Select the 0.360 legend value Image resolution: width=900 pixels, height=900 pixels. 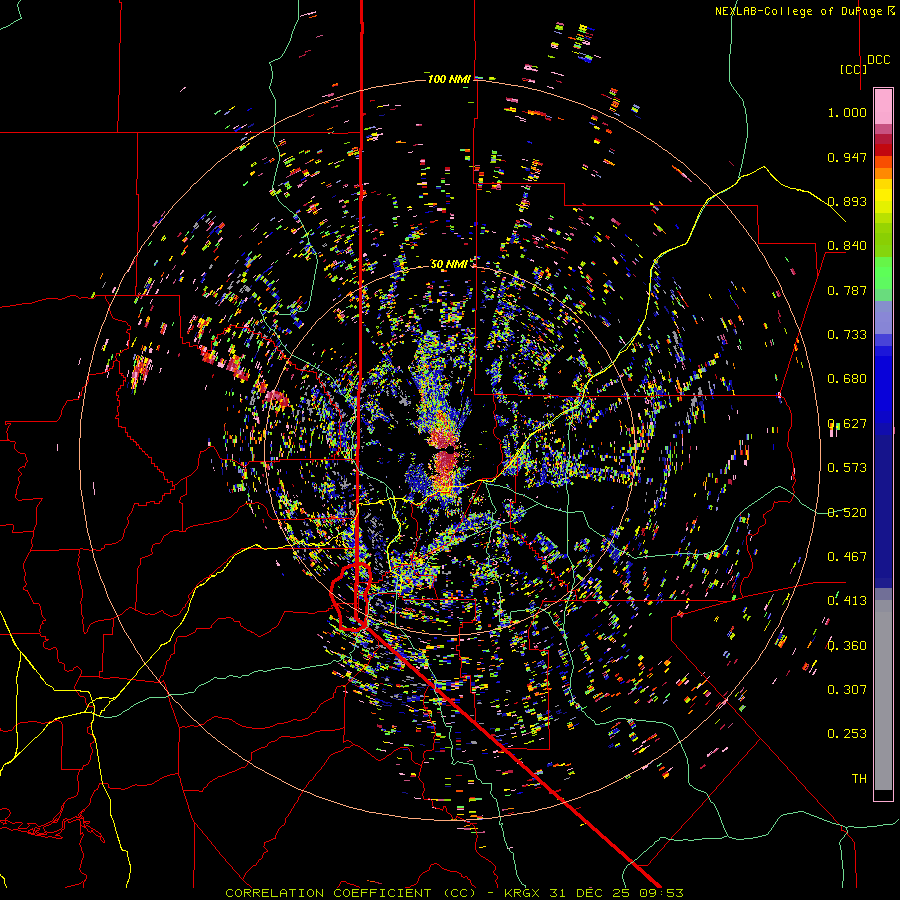click(x=847, y=646)
